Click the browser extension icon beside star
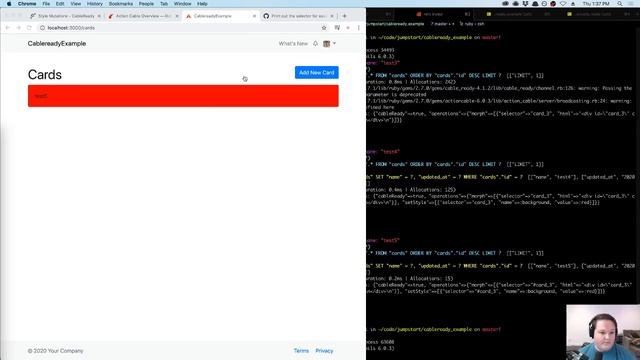This screenshot has height=360, width=640. [x=337, y=28]
